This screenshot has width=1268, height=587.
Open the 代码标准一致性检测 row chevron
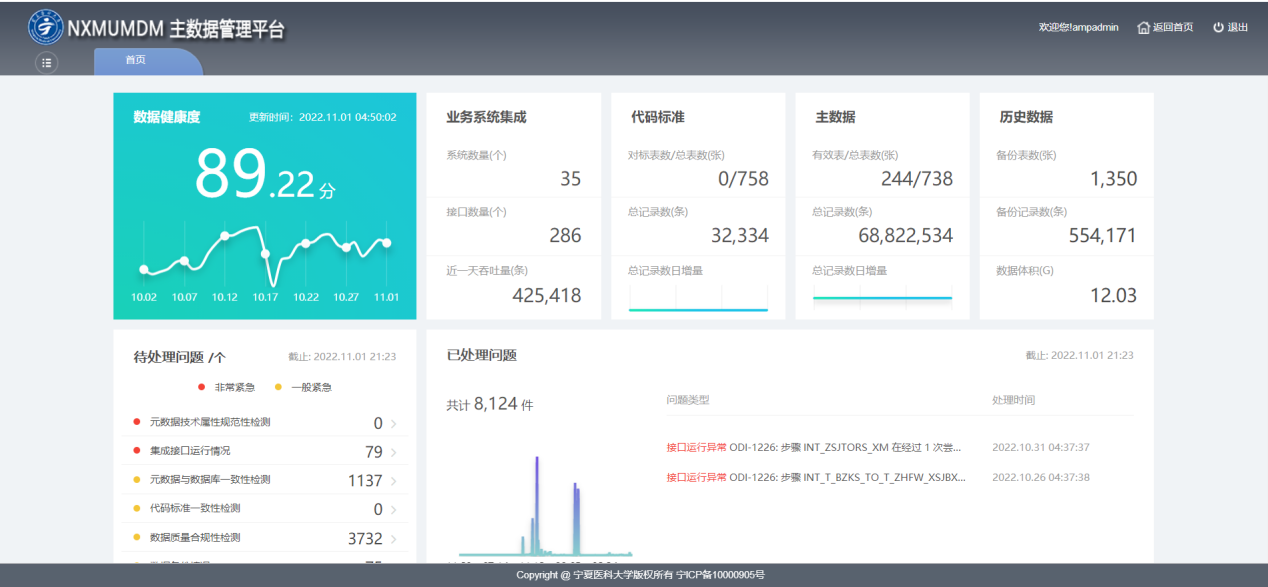coord(394,510)
